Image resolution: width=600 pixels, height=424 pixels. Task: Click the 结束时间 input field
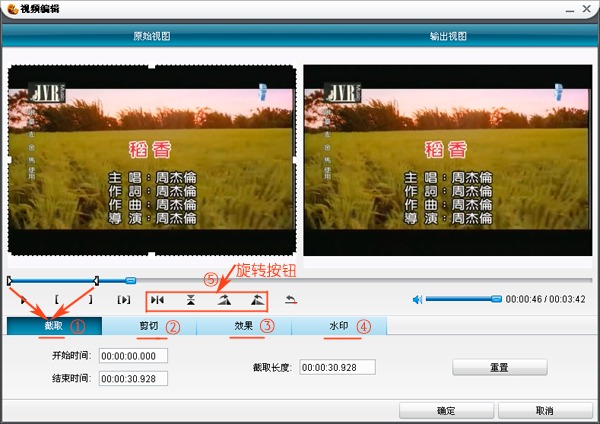coord(133,378)
